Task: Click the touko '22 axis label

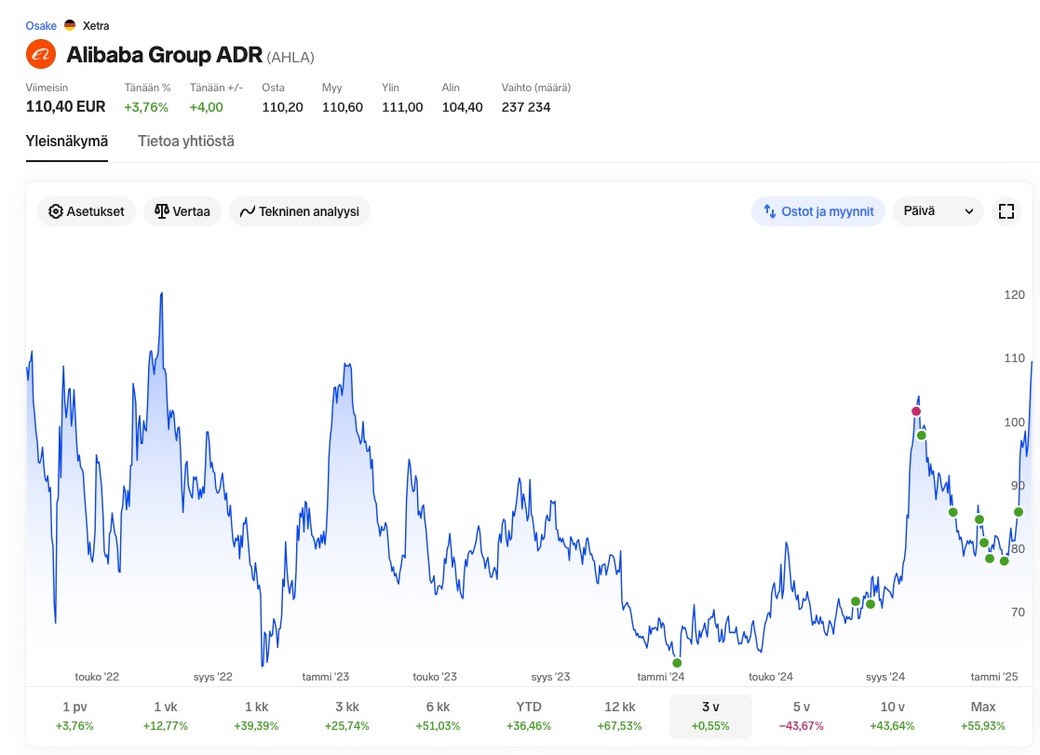Action: point(97,677)
